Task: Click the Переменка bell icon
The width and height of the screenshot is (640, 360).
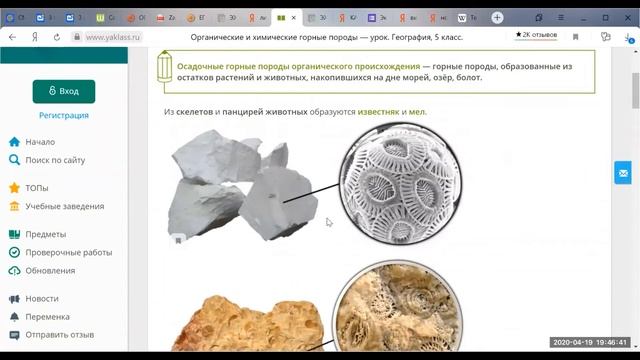Action: (14, 317)
